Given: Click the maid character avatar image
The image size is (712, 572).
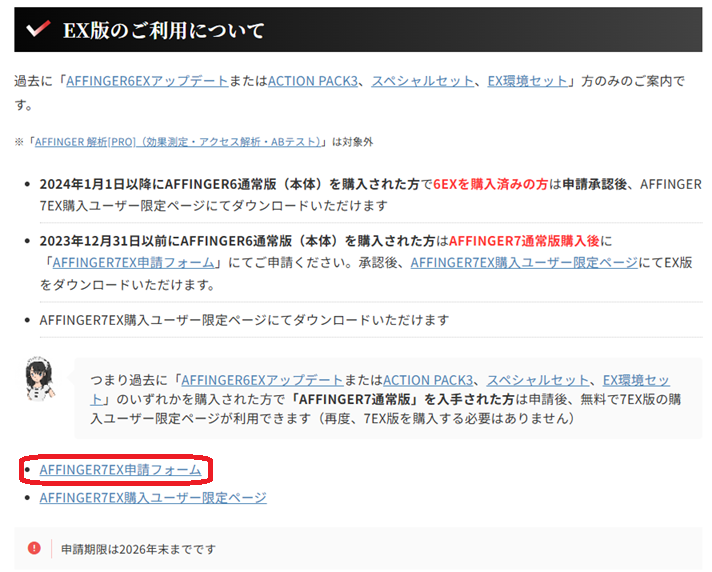Looking at the screenshot, I should (40, 379).
